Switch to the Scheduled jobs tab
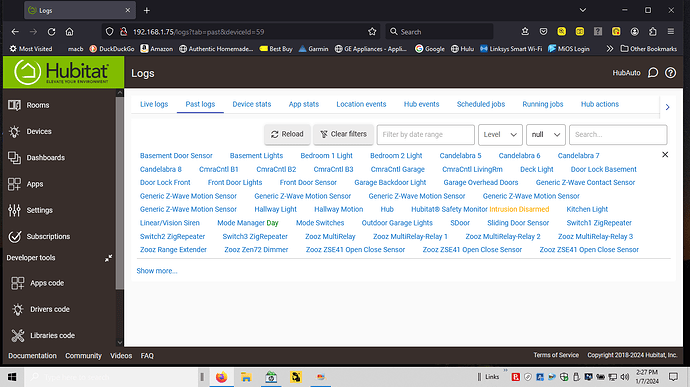Image resolution: width=690 pixels, height=387 pixels. point(481,104)
